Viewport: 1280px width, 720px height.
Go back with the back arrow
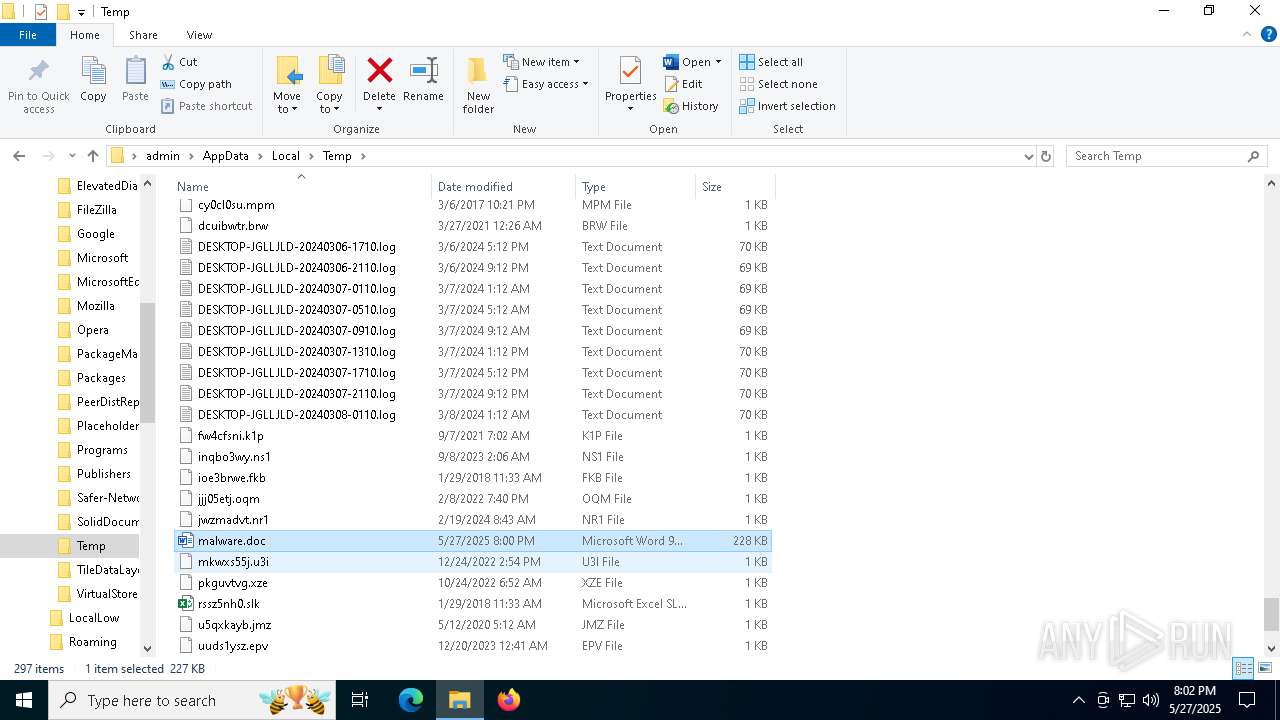click(19, 156)
